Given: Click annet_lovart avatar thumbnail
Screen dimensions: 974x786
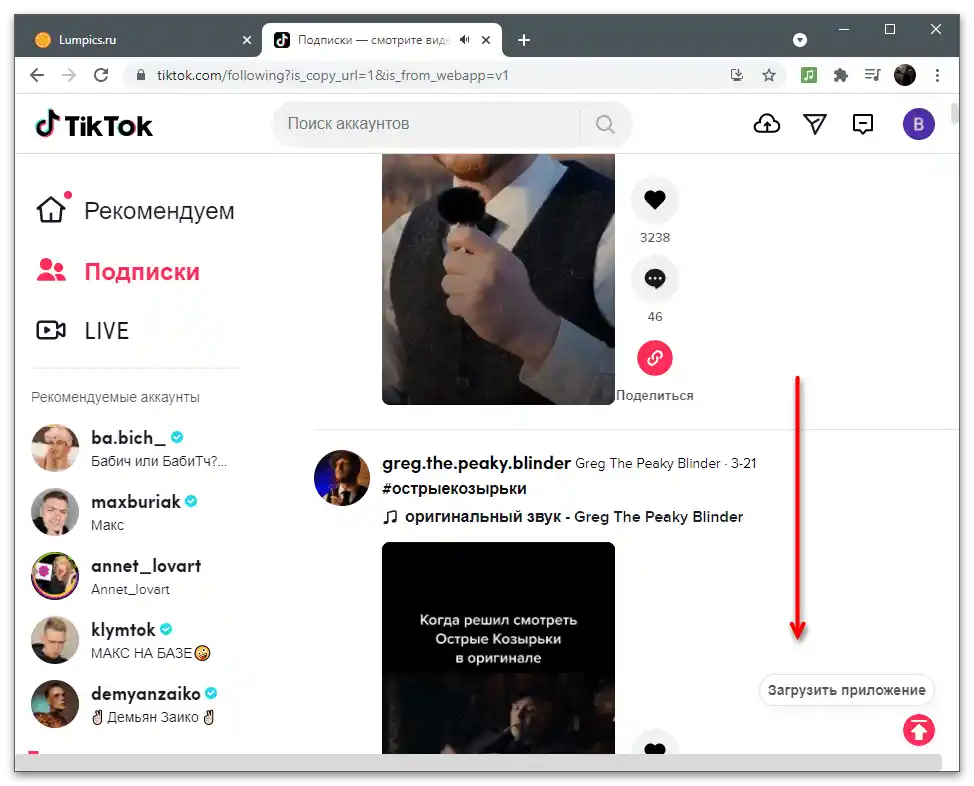Looking at the screenshot, I should (x=55, y=576).
